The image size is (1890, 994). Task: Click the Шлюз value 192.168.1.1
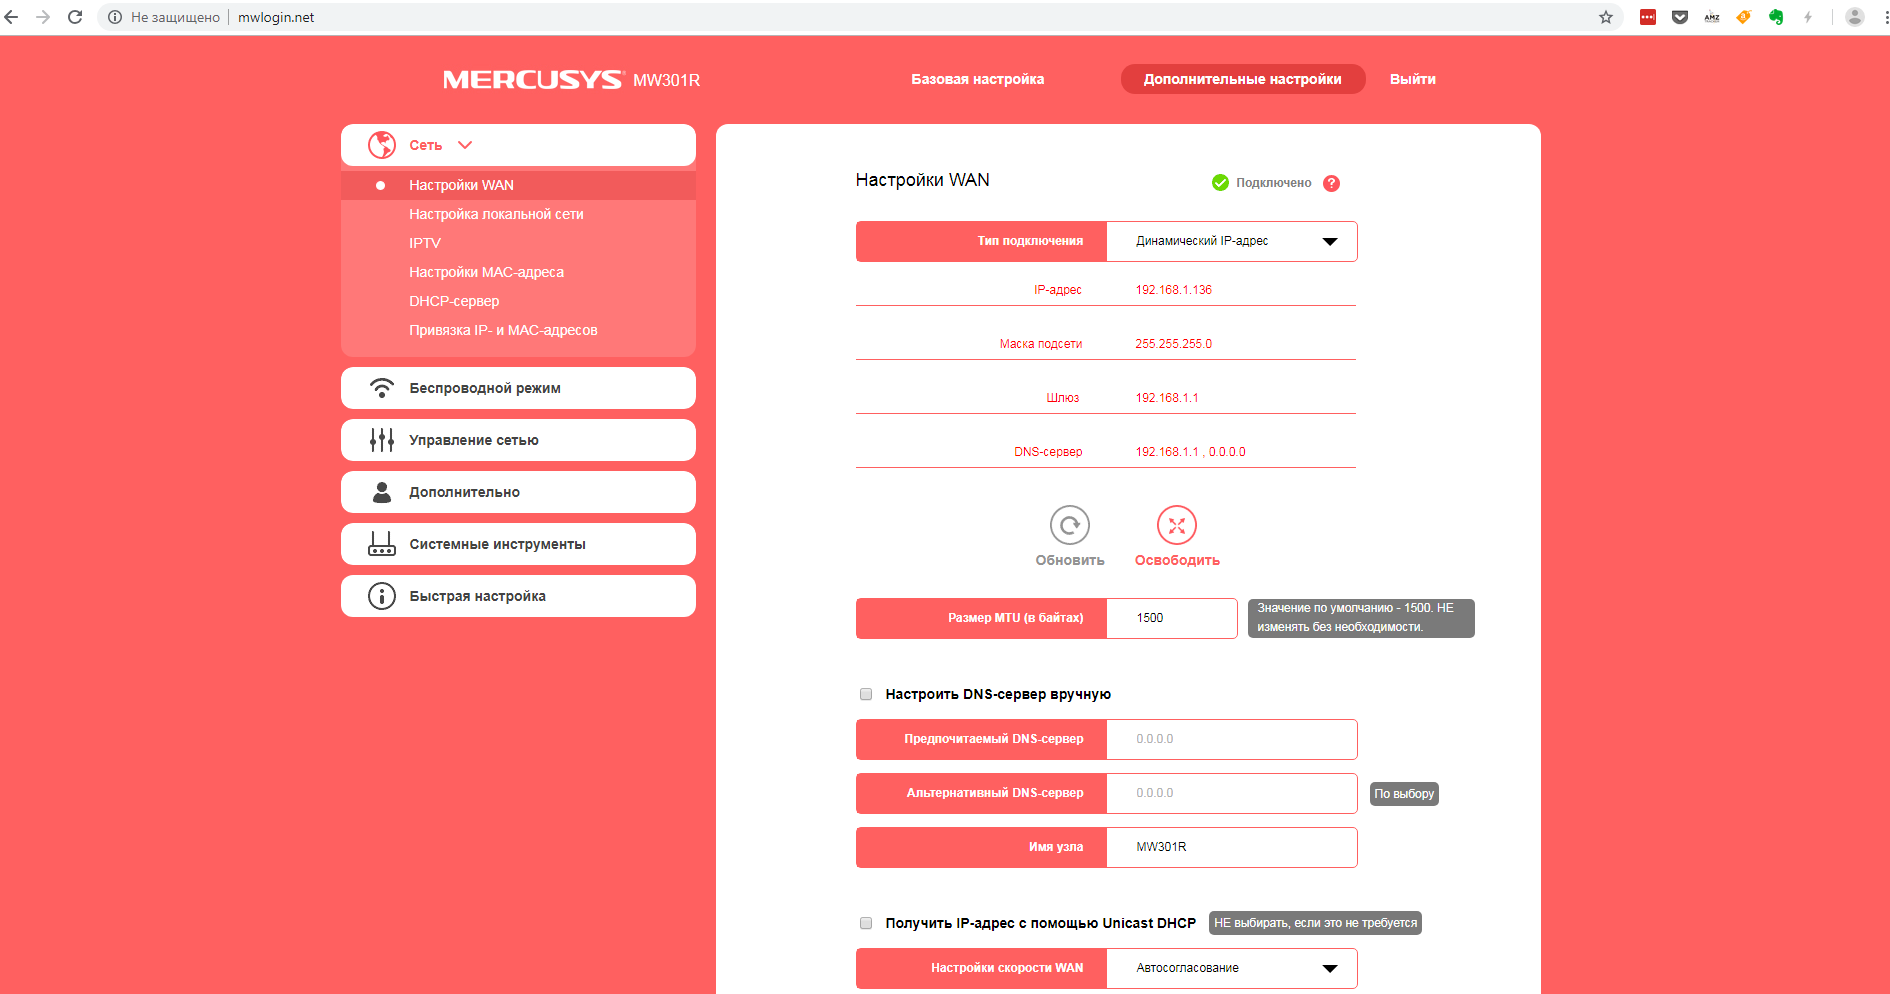coord(1167,398)
